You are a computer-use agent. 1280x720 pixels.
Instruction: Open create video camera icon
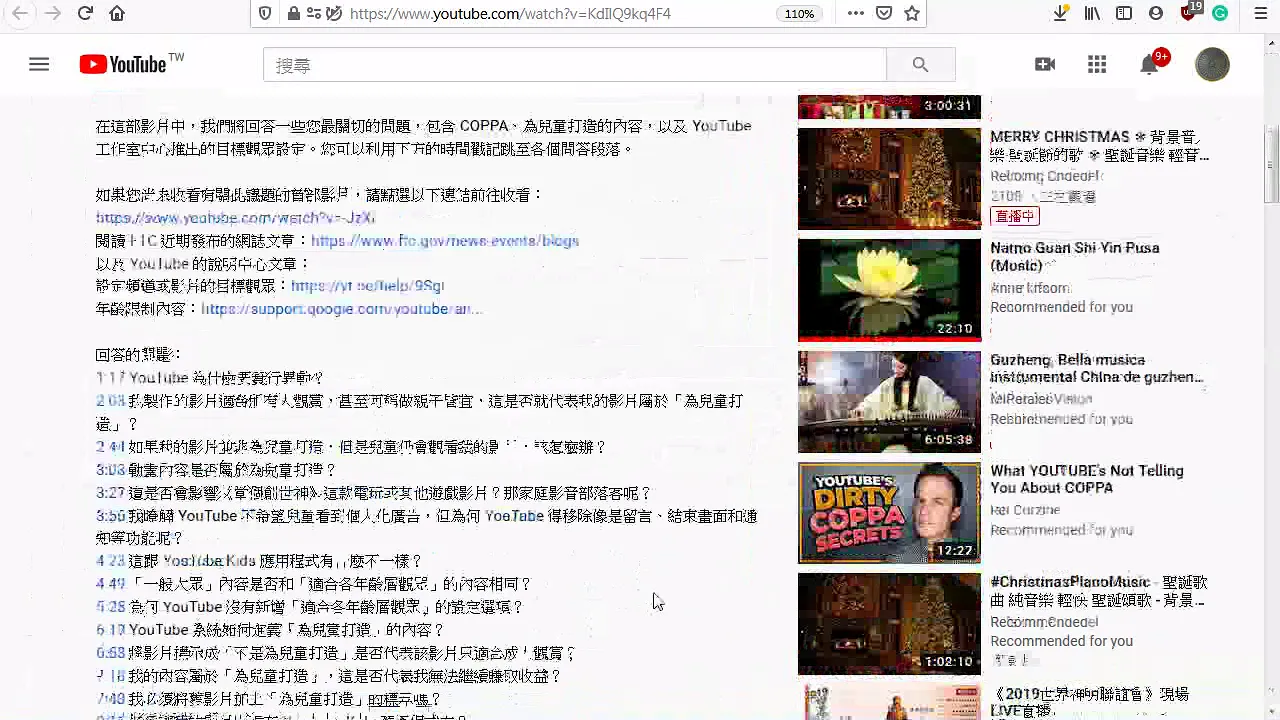[1045, 65]
